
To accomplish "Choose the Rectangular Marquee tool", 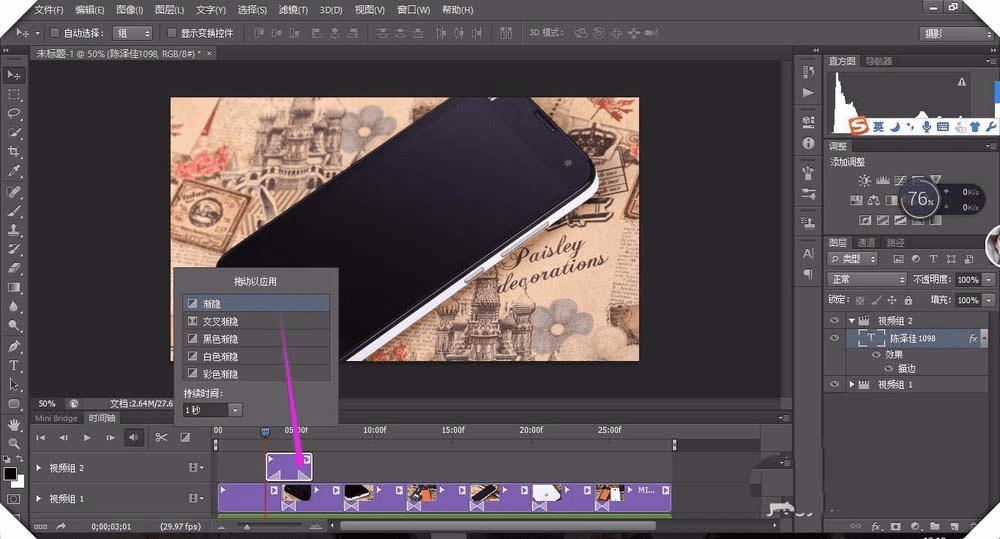I will pyautogui.click(x=14, y=94).
